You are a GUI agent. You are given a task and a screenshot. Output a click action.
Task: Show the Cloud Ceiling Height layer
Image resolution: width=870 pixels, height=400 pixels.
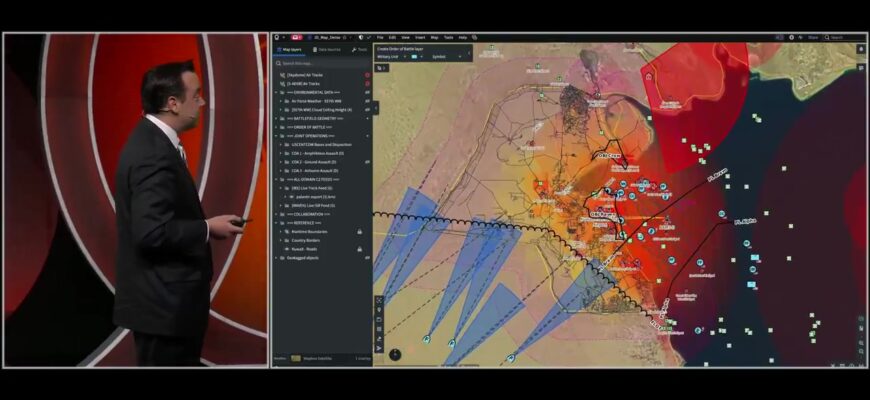[367, 110]
